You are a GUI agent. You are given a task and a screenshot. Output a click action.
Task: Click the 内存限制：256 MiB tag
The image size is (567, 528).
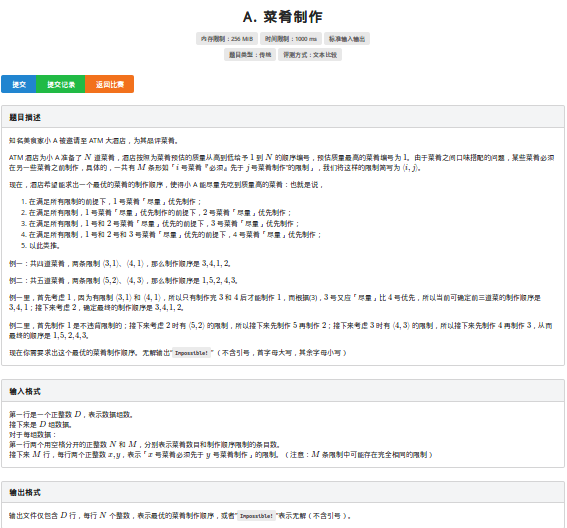(x=227, y=39)
